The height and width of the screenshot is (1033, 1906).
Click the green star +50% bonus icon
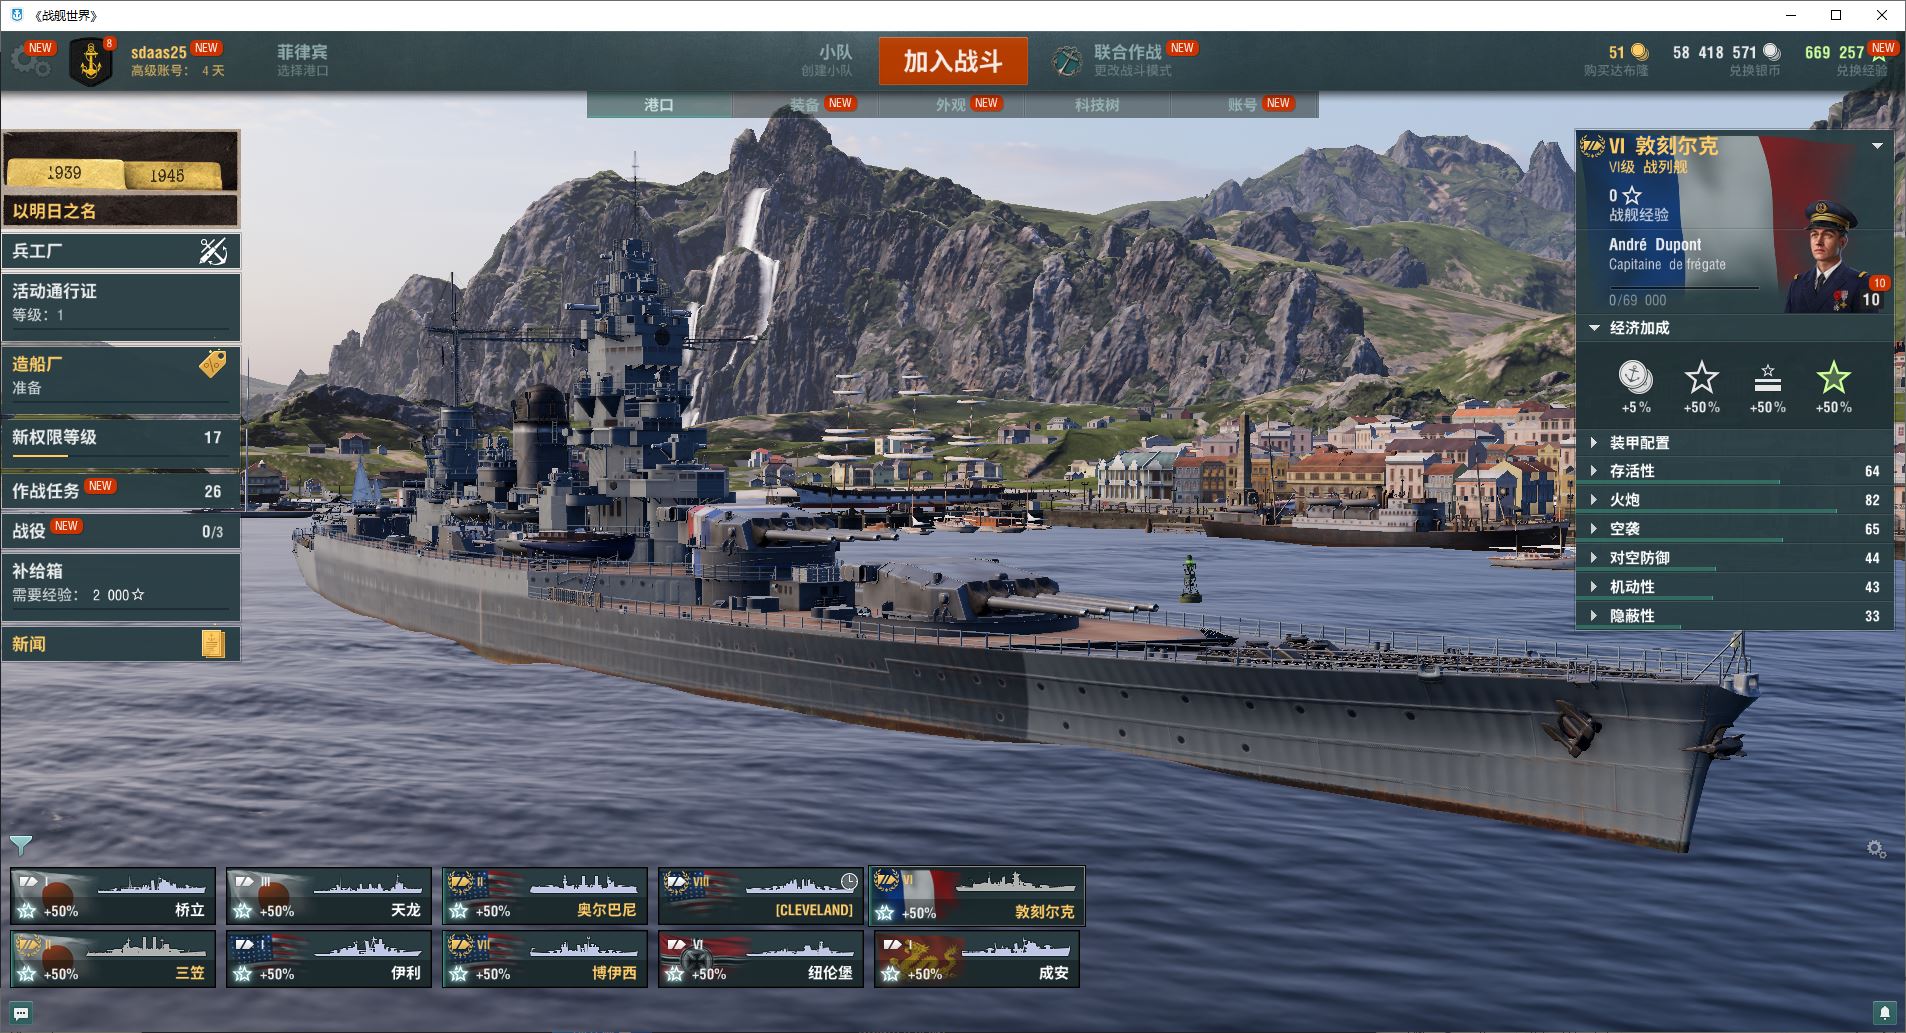point(1833,378)
